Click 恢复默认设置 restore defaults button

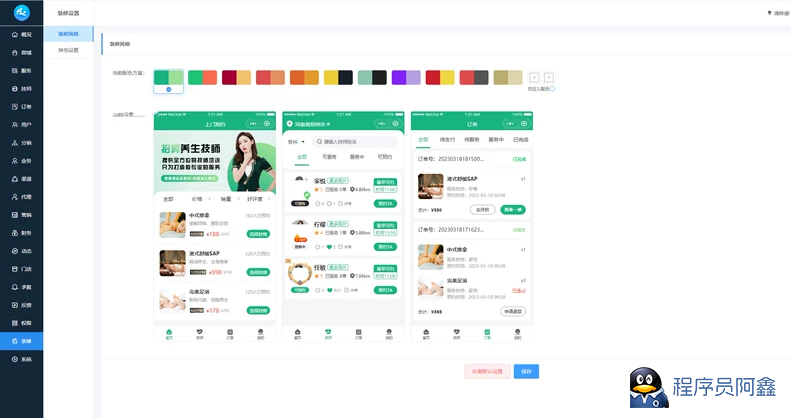(487, 371)
